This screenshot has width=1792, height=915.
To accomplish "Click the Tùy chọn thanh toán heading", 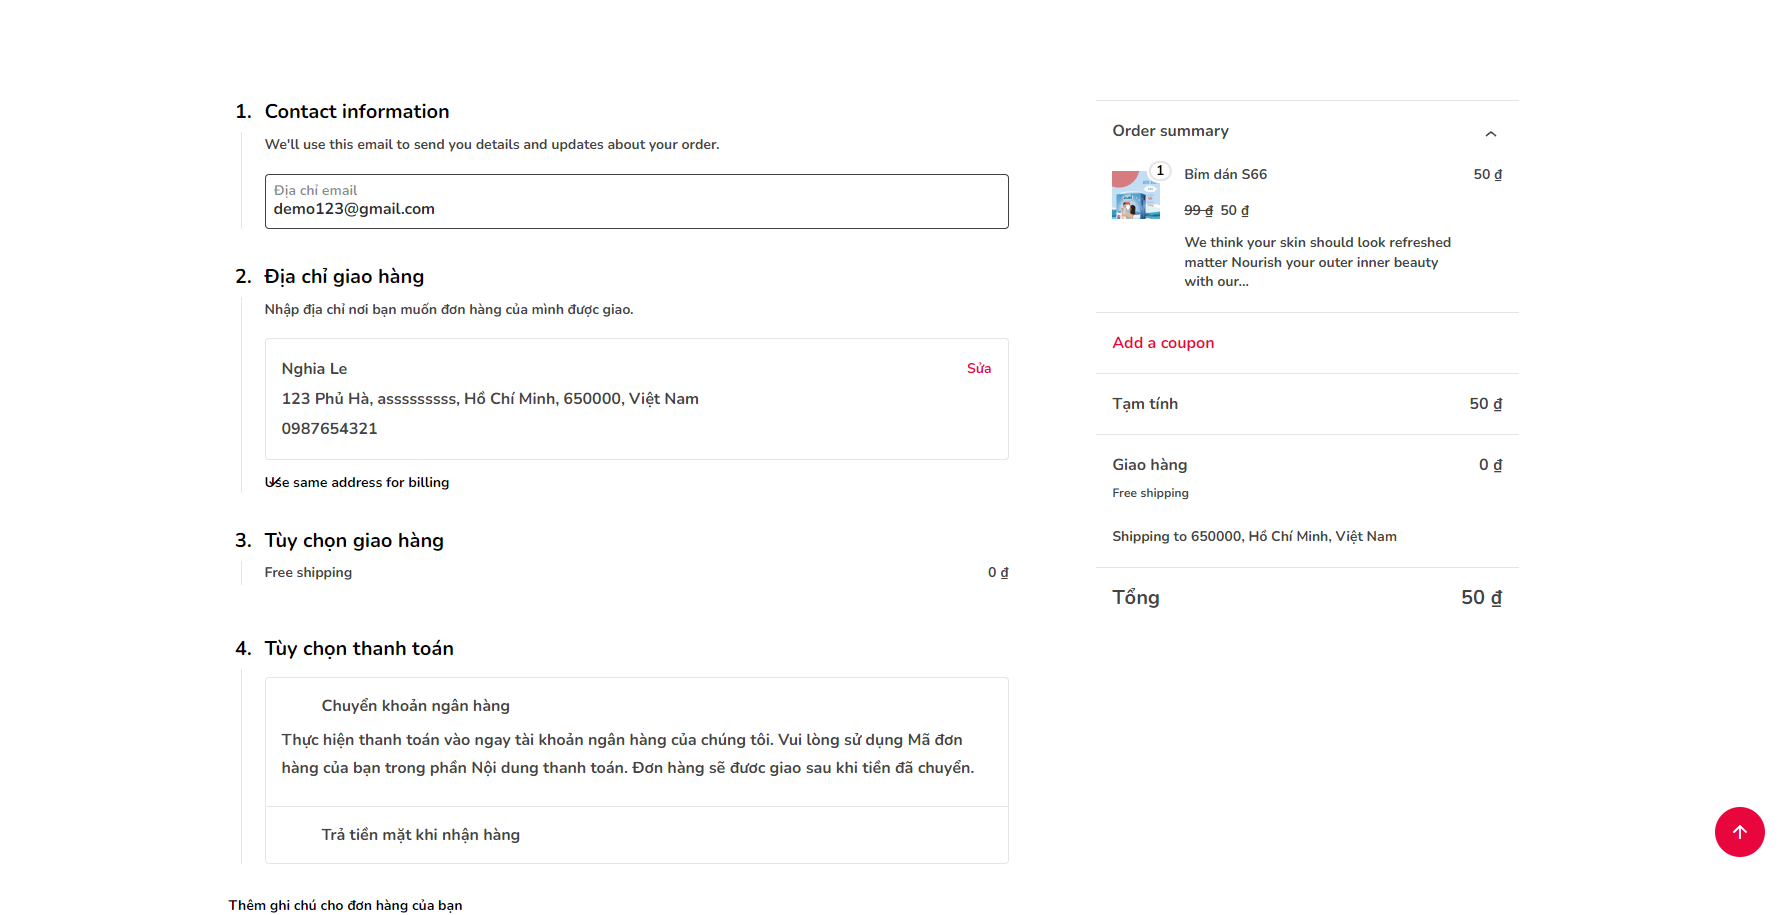I will (359, 648).
